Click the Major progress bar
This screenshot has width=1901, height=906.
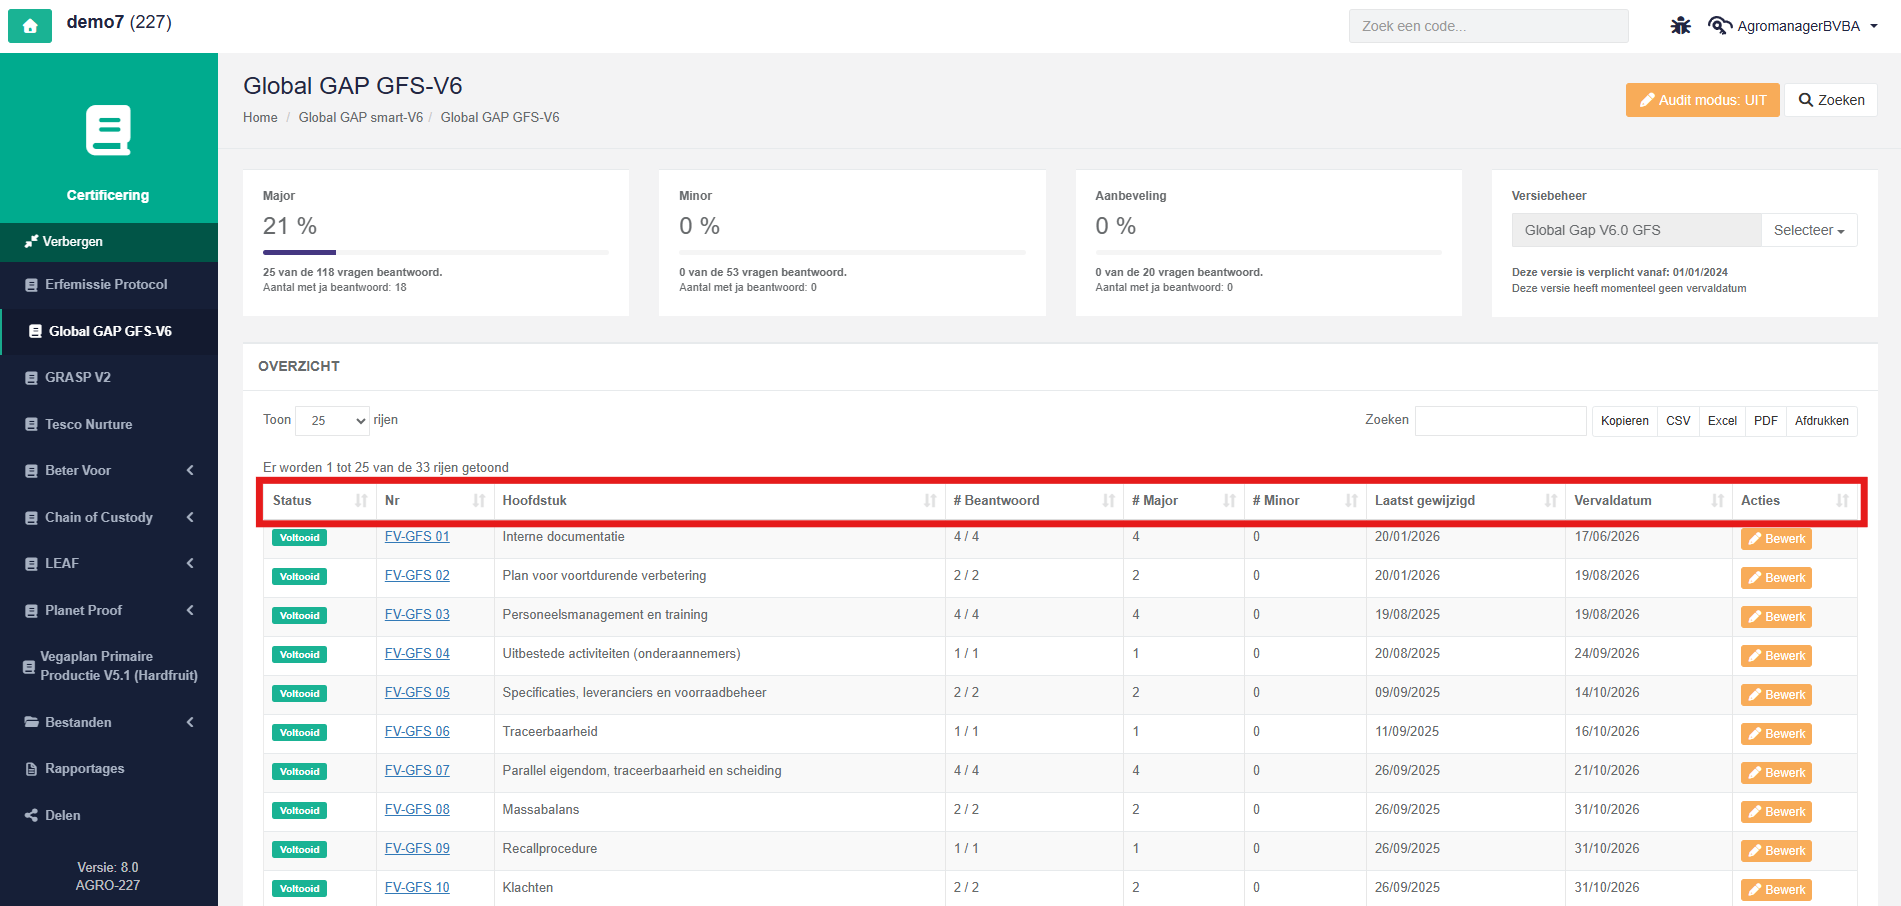pos(436,252)
